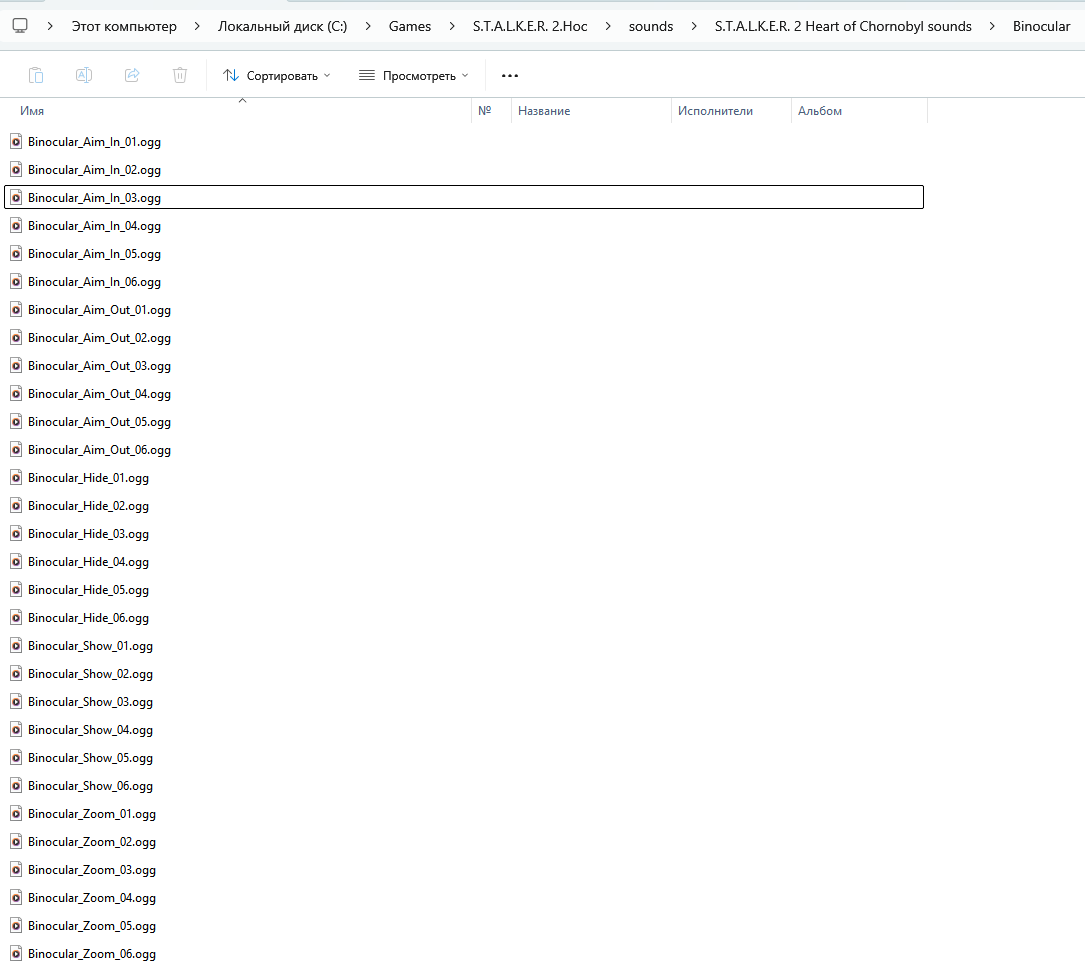Select file Binocular_Show_06.ogg
This screenshot has height=975, width=1085.
90,786
